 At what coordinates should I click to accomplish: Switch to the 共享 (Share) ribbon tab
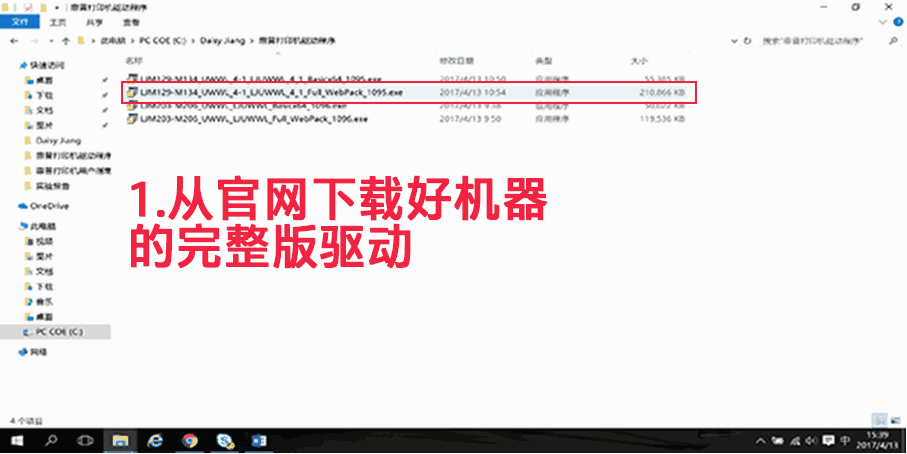point(95,21)
